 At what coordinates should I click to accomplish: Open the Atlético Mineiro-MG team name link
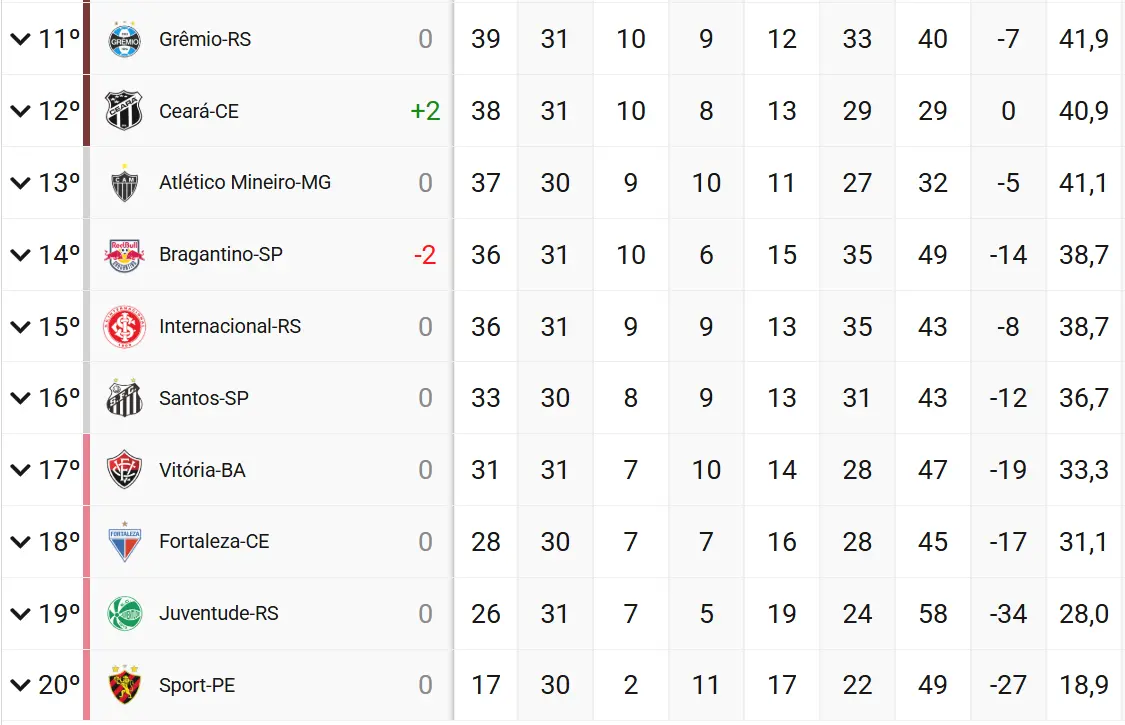245,183
